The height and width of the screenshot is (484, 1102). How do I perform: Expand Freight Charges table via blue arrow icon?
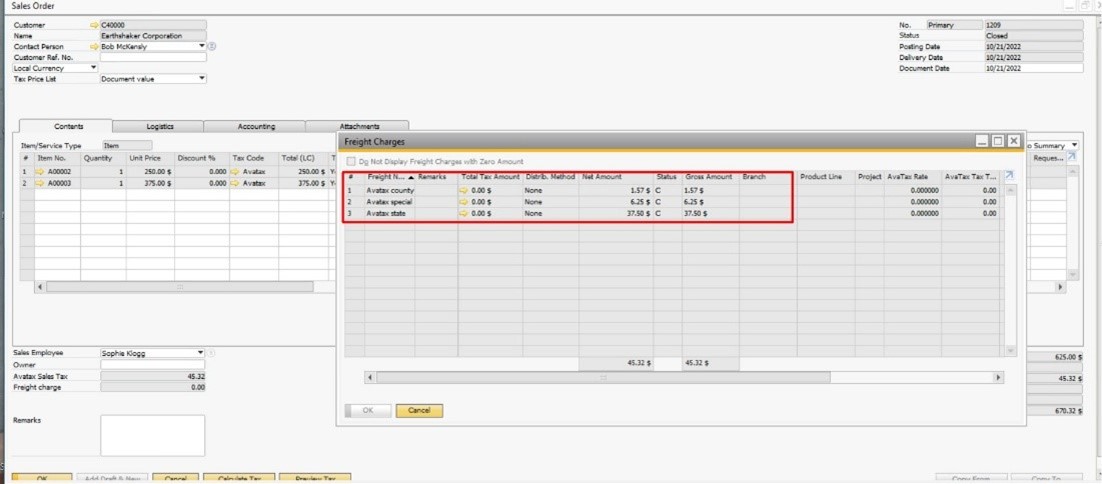point(1010,176)
